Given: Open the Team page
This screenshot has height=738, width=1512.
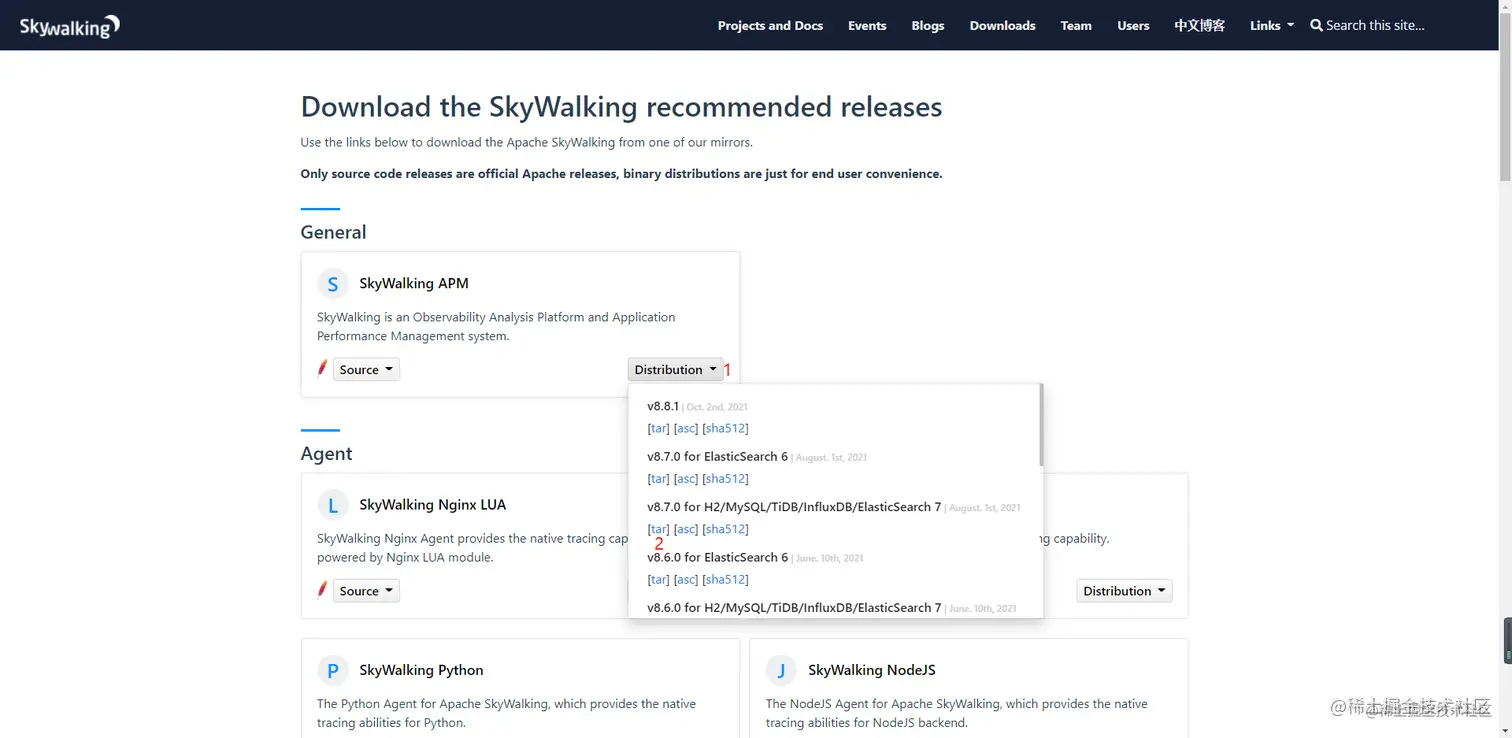Looking at the screenshot, I should pos(1076,25).
